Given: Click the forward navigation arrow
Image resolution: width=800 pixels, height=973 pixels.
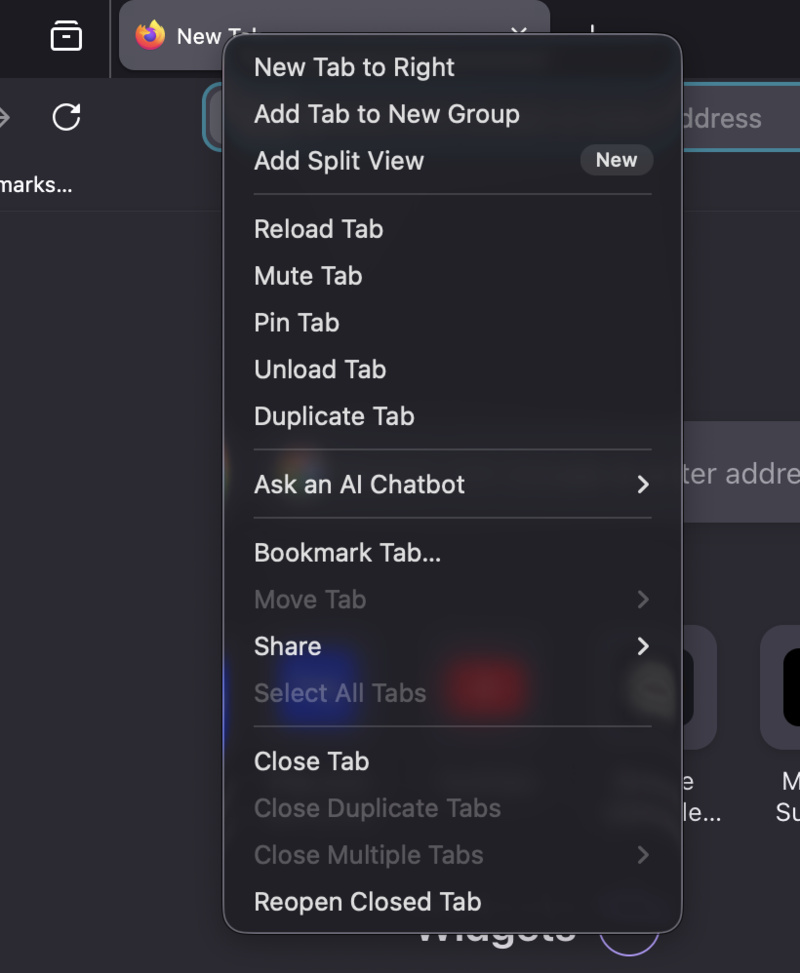Looking at the screenshot, I should pos(4,117).
